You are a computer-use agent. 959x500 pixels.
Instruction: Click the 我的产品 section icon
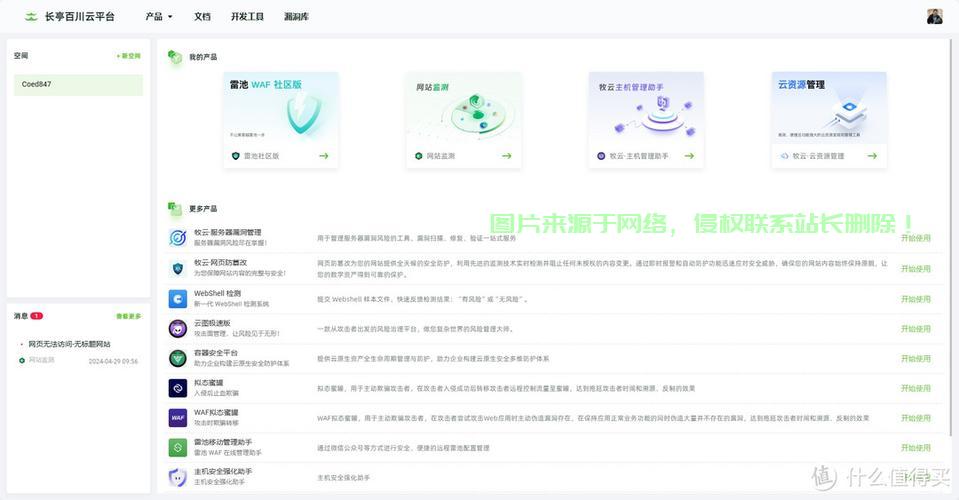[175, 57]
